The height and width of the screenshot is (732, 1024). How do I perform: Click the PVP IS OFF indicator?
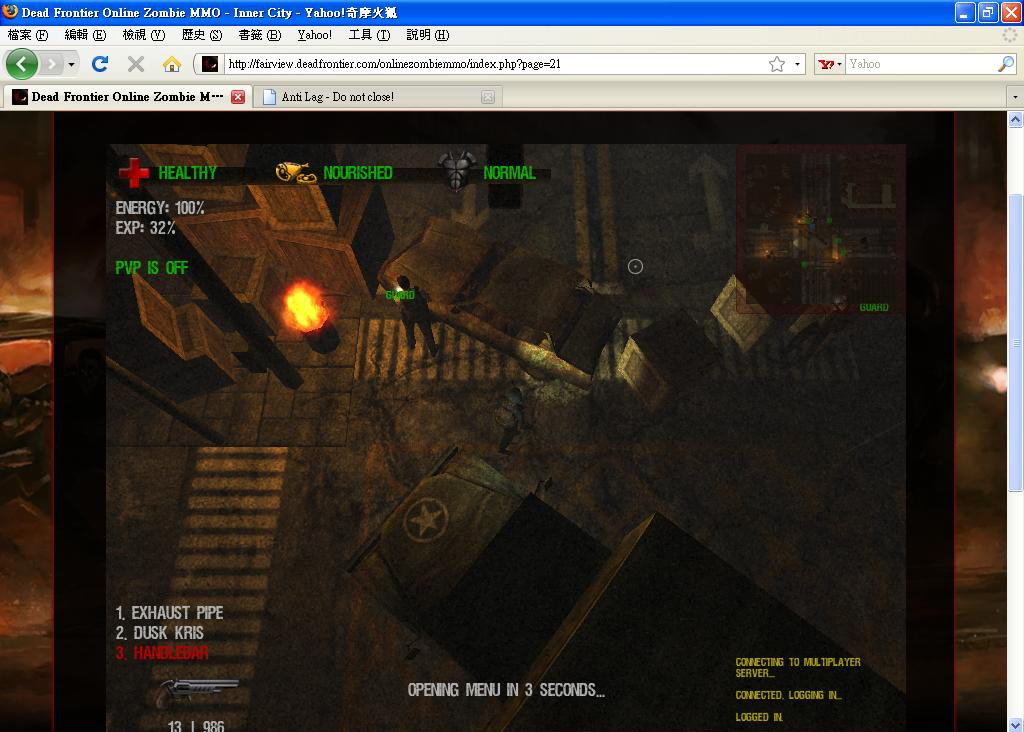point(152,268)
